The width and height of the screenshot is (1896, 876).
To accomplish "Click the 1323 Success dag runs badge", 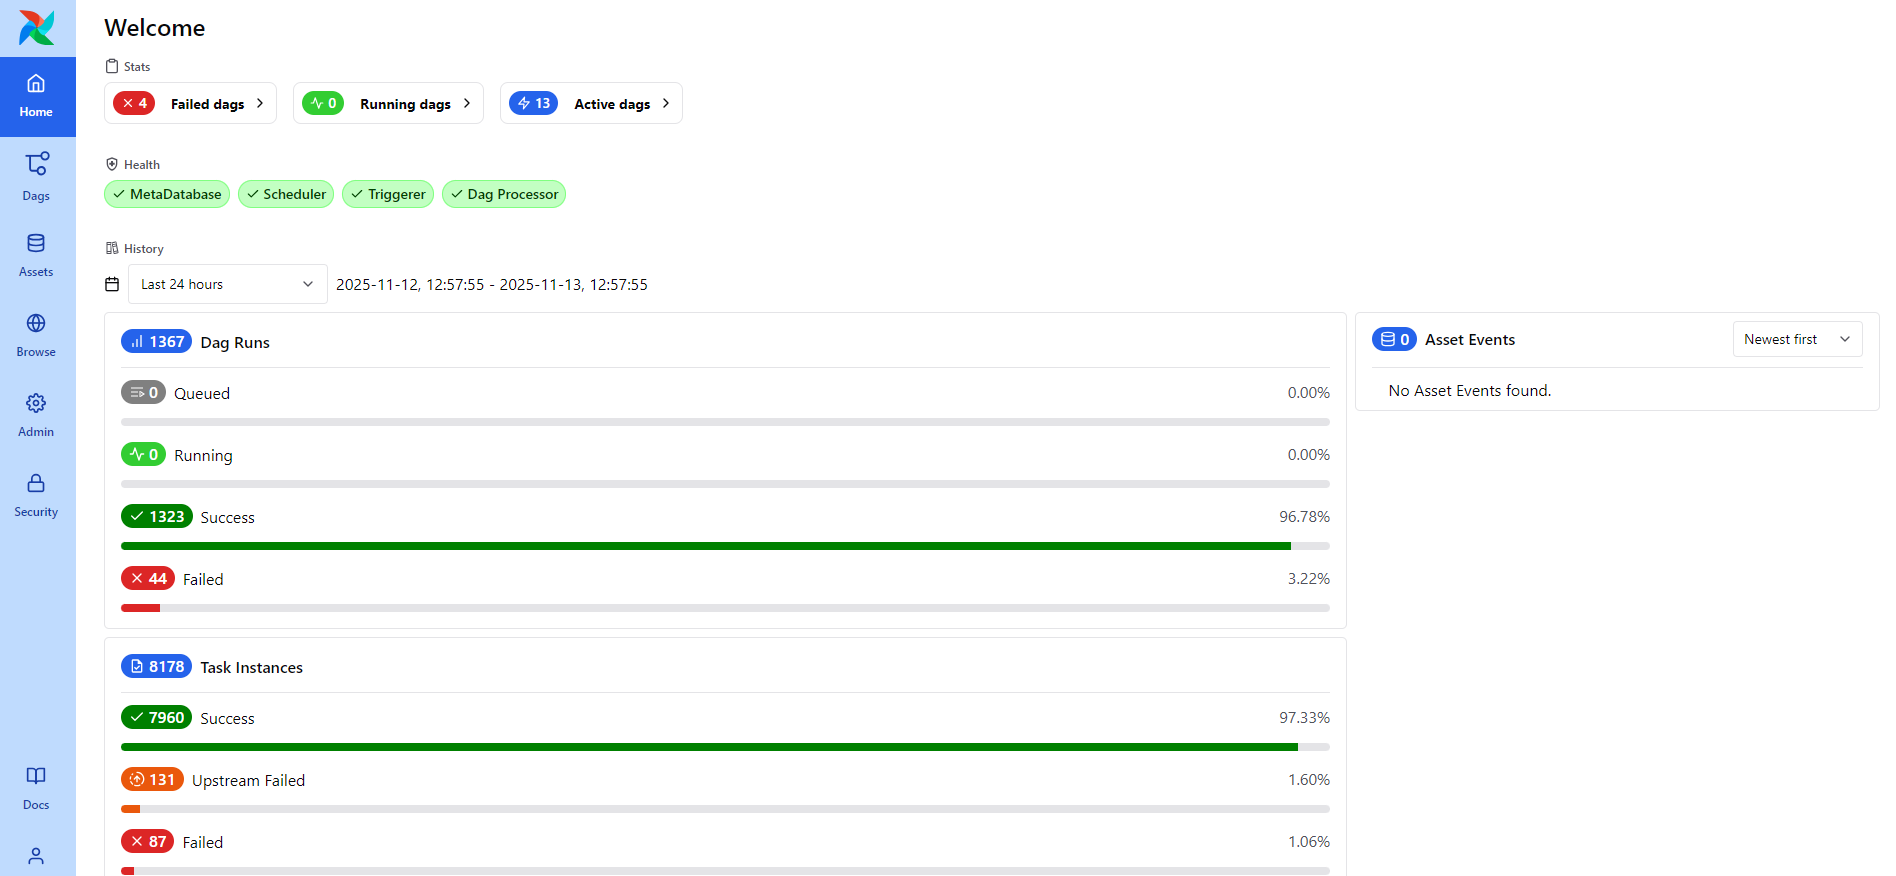I will [x=157, y=517].
